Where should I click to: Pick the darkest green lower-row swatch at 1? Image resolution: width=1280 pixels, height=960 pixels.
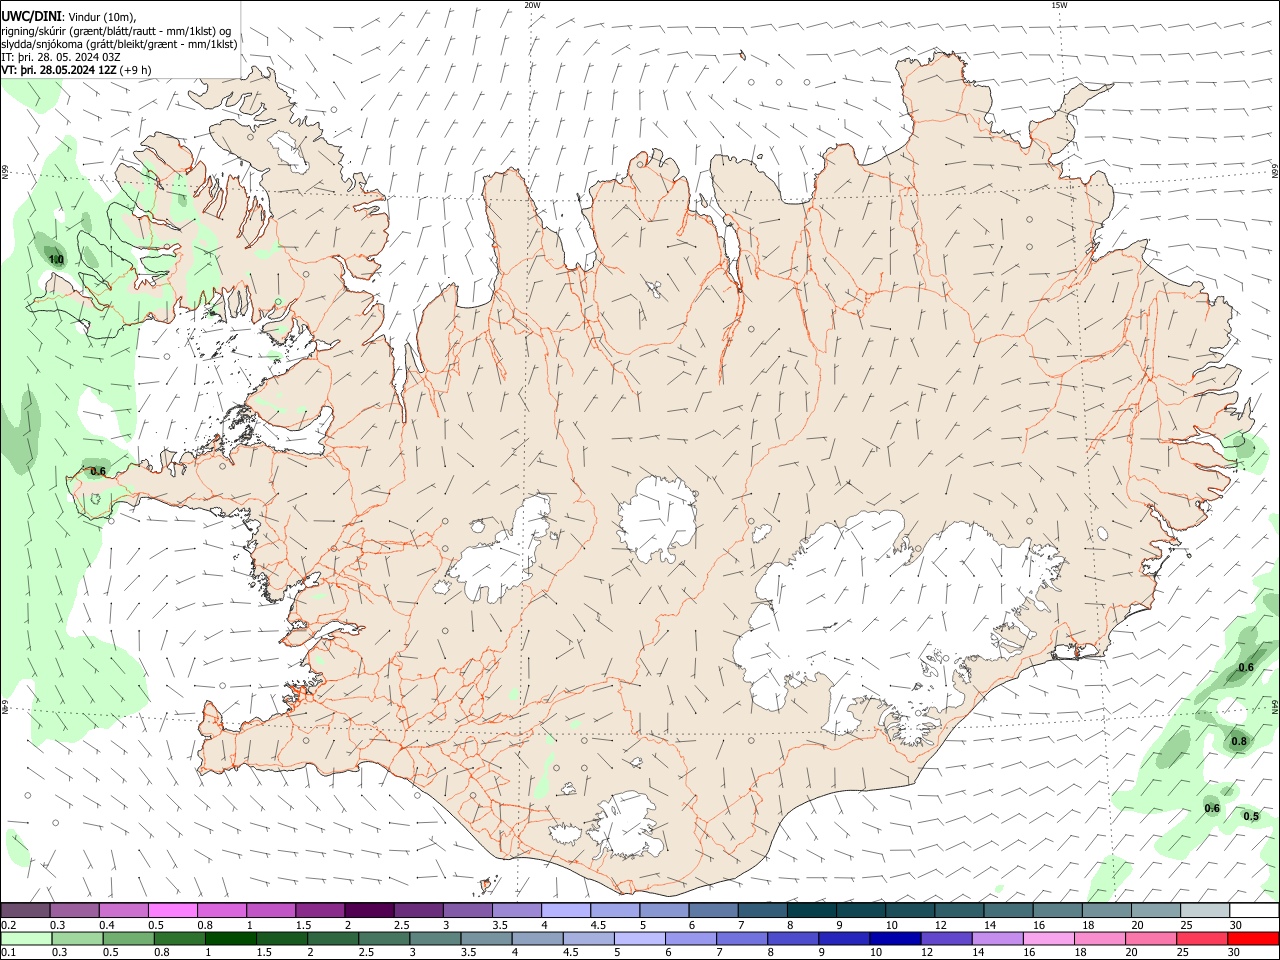tap(231, 939)
